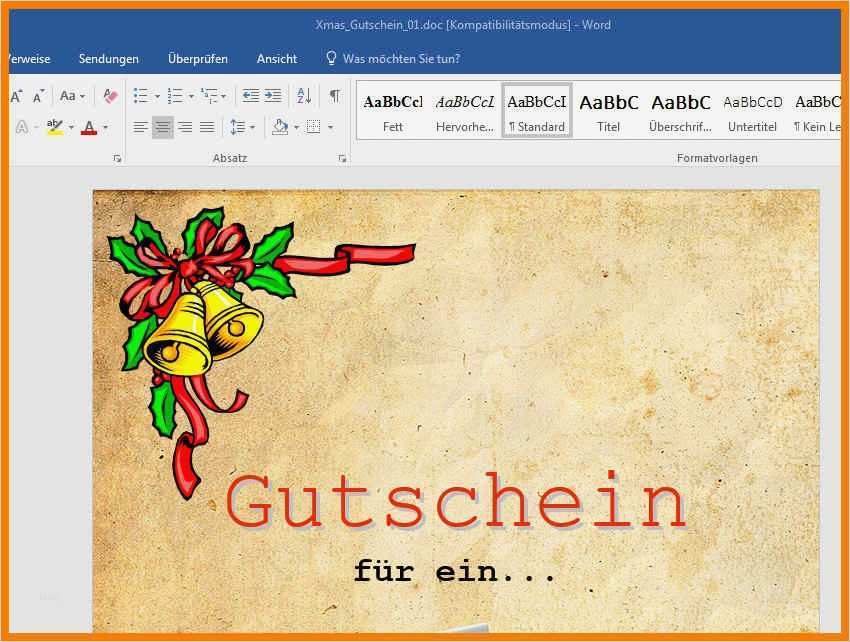The image size is (850, 642).
Task: Select the center alignment icon
Action: click(x=161, y=127)
